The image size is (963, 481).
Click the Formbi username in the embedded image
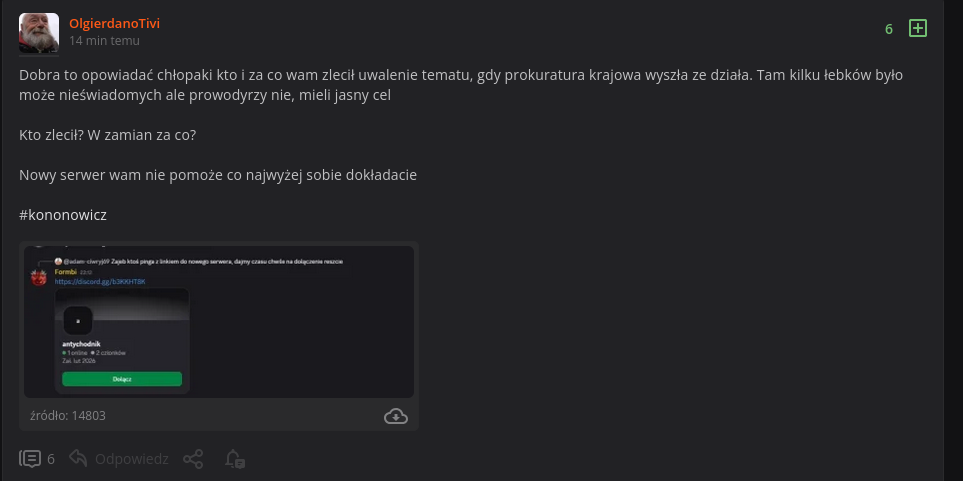tap(65, 272)
